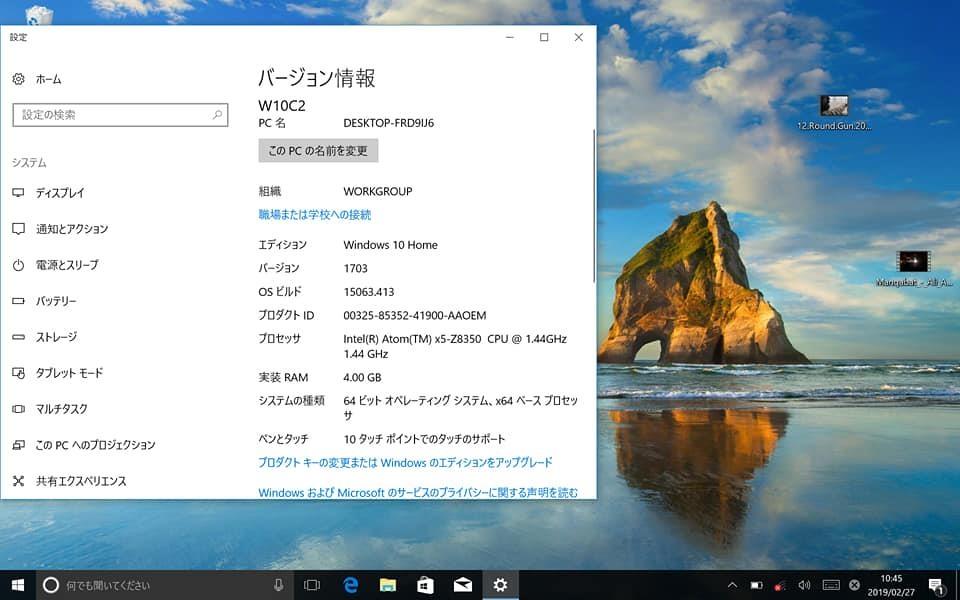Click the Cortana microphone icon
The image size is (960, 600).
coord(279,585)
